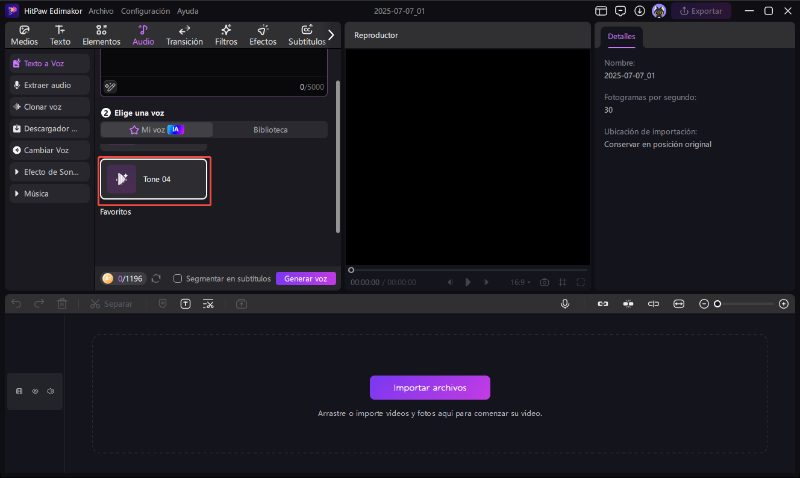Click the AI writing icon below the text box
The width and height of the screenshot is (800, 478).
110,87
